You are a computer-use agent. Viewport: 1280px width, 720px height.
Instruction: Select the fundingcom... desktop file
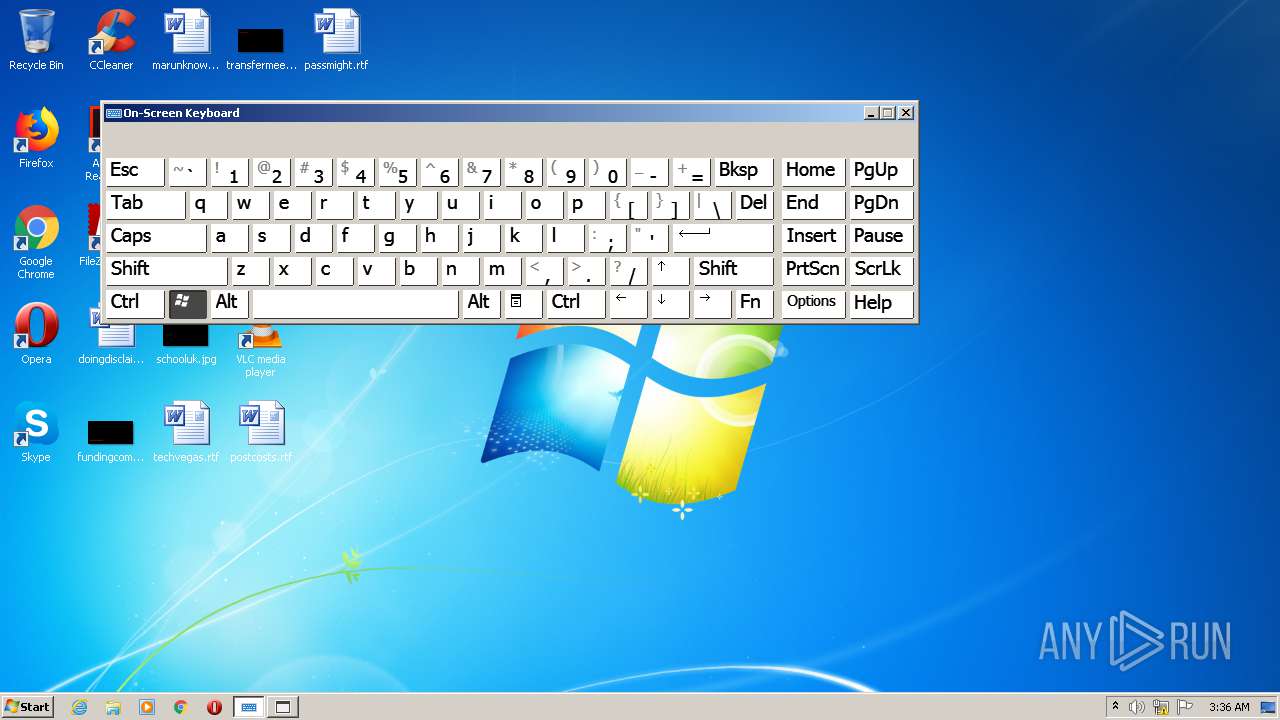tap(110, 441)
